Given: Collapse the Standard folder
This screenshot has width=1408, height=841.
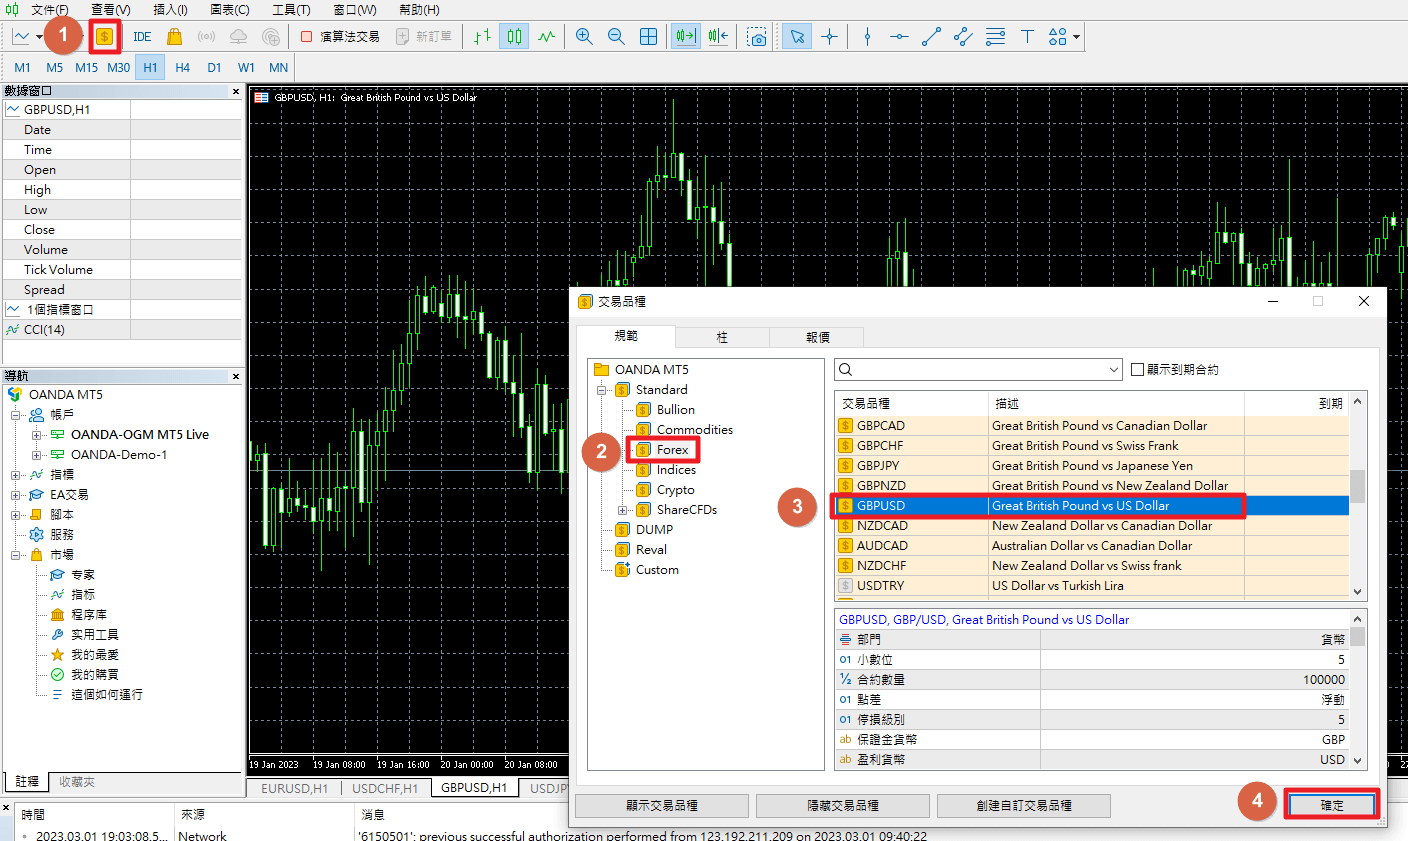Looking at the screenshot, I should [602, 390].
